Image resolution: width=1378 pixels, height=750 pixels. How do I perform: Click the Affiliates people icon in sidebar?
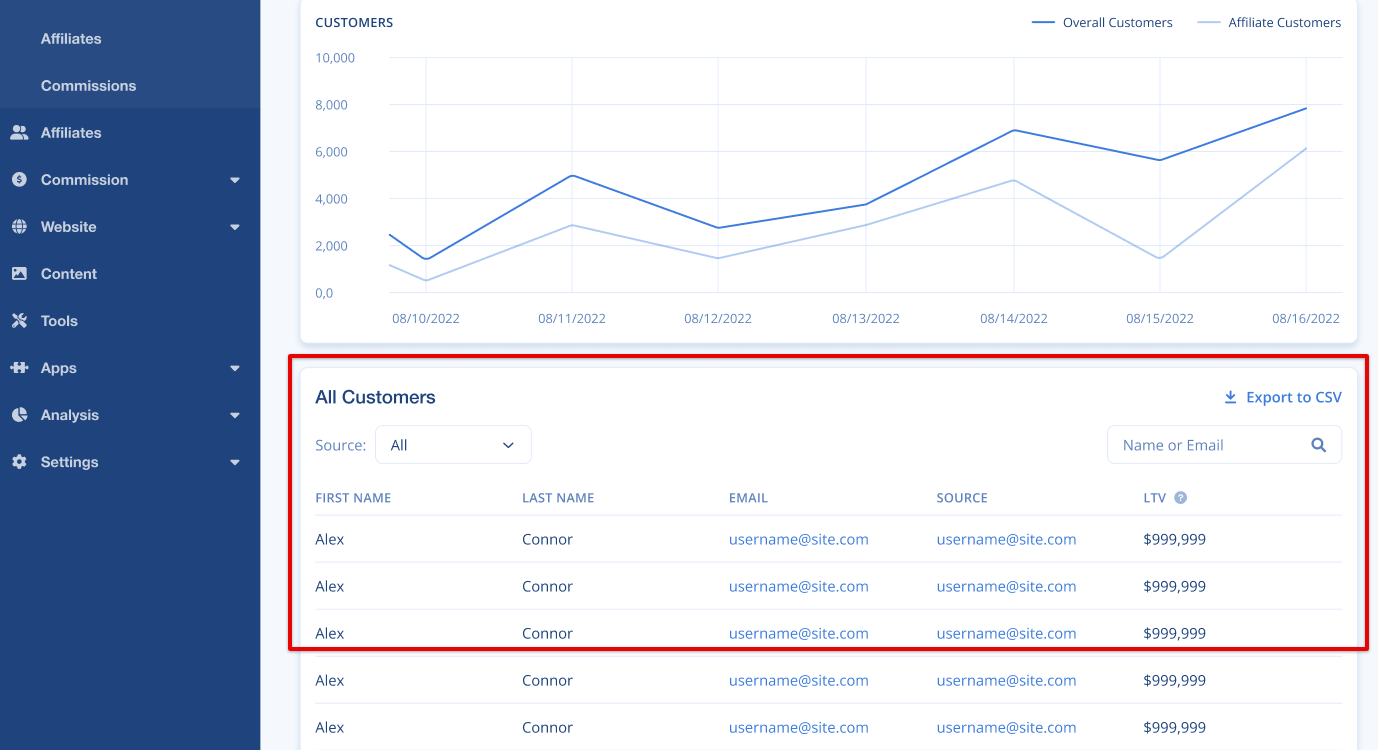point(19,132)
